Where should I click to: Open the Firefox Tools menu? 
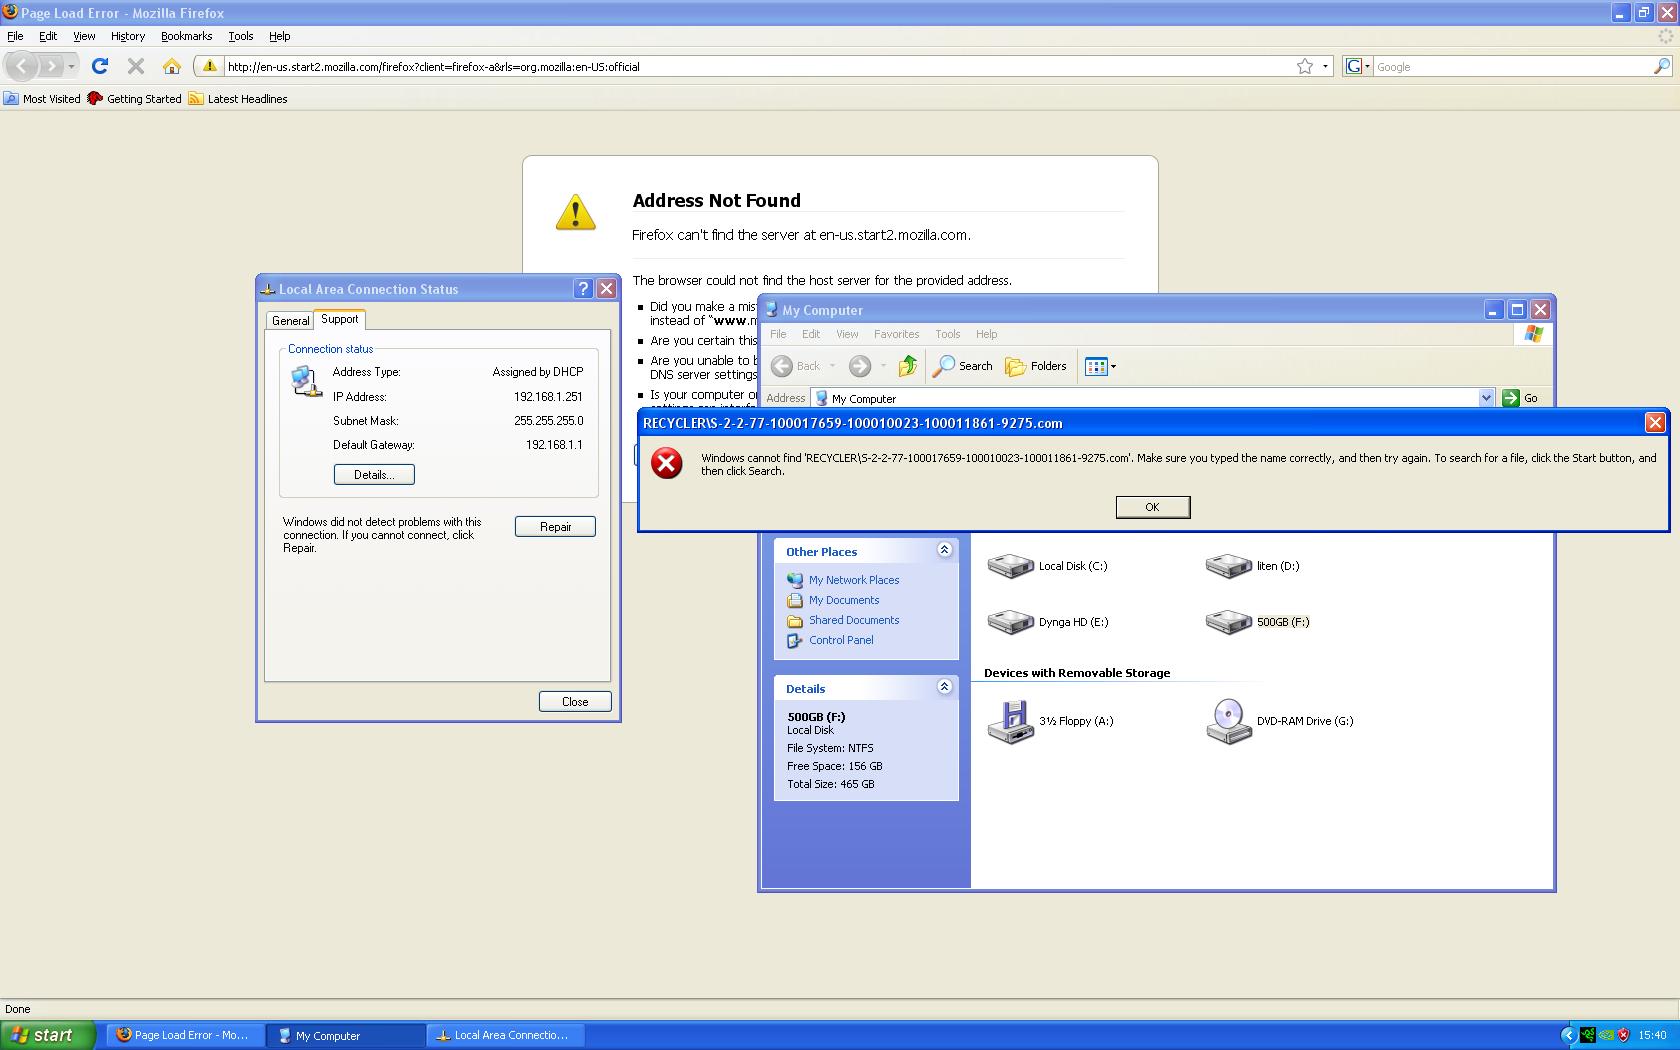241,36
